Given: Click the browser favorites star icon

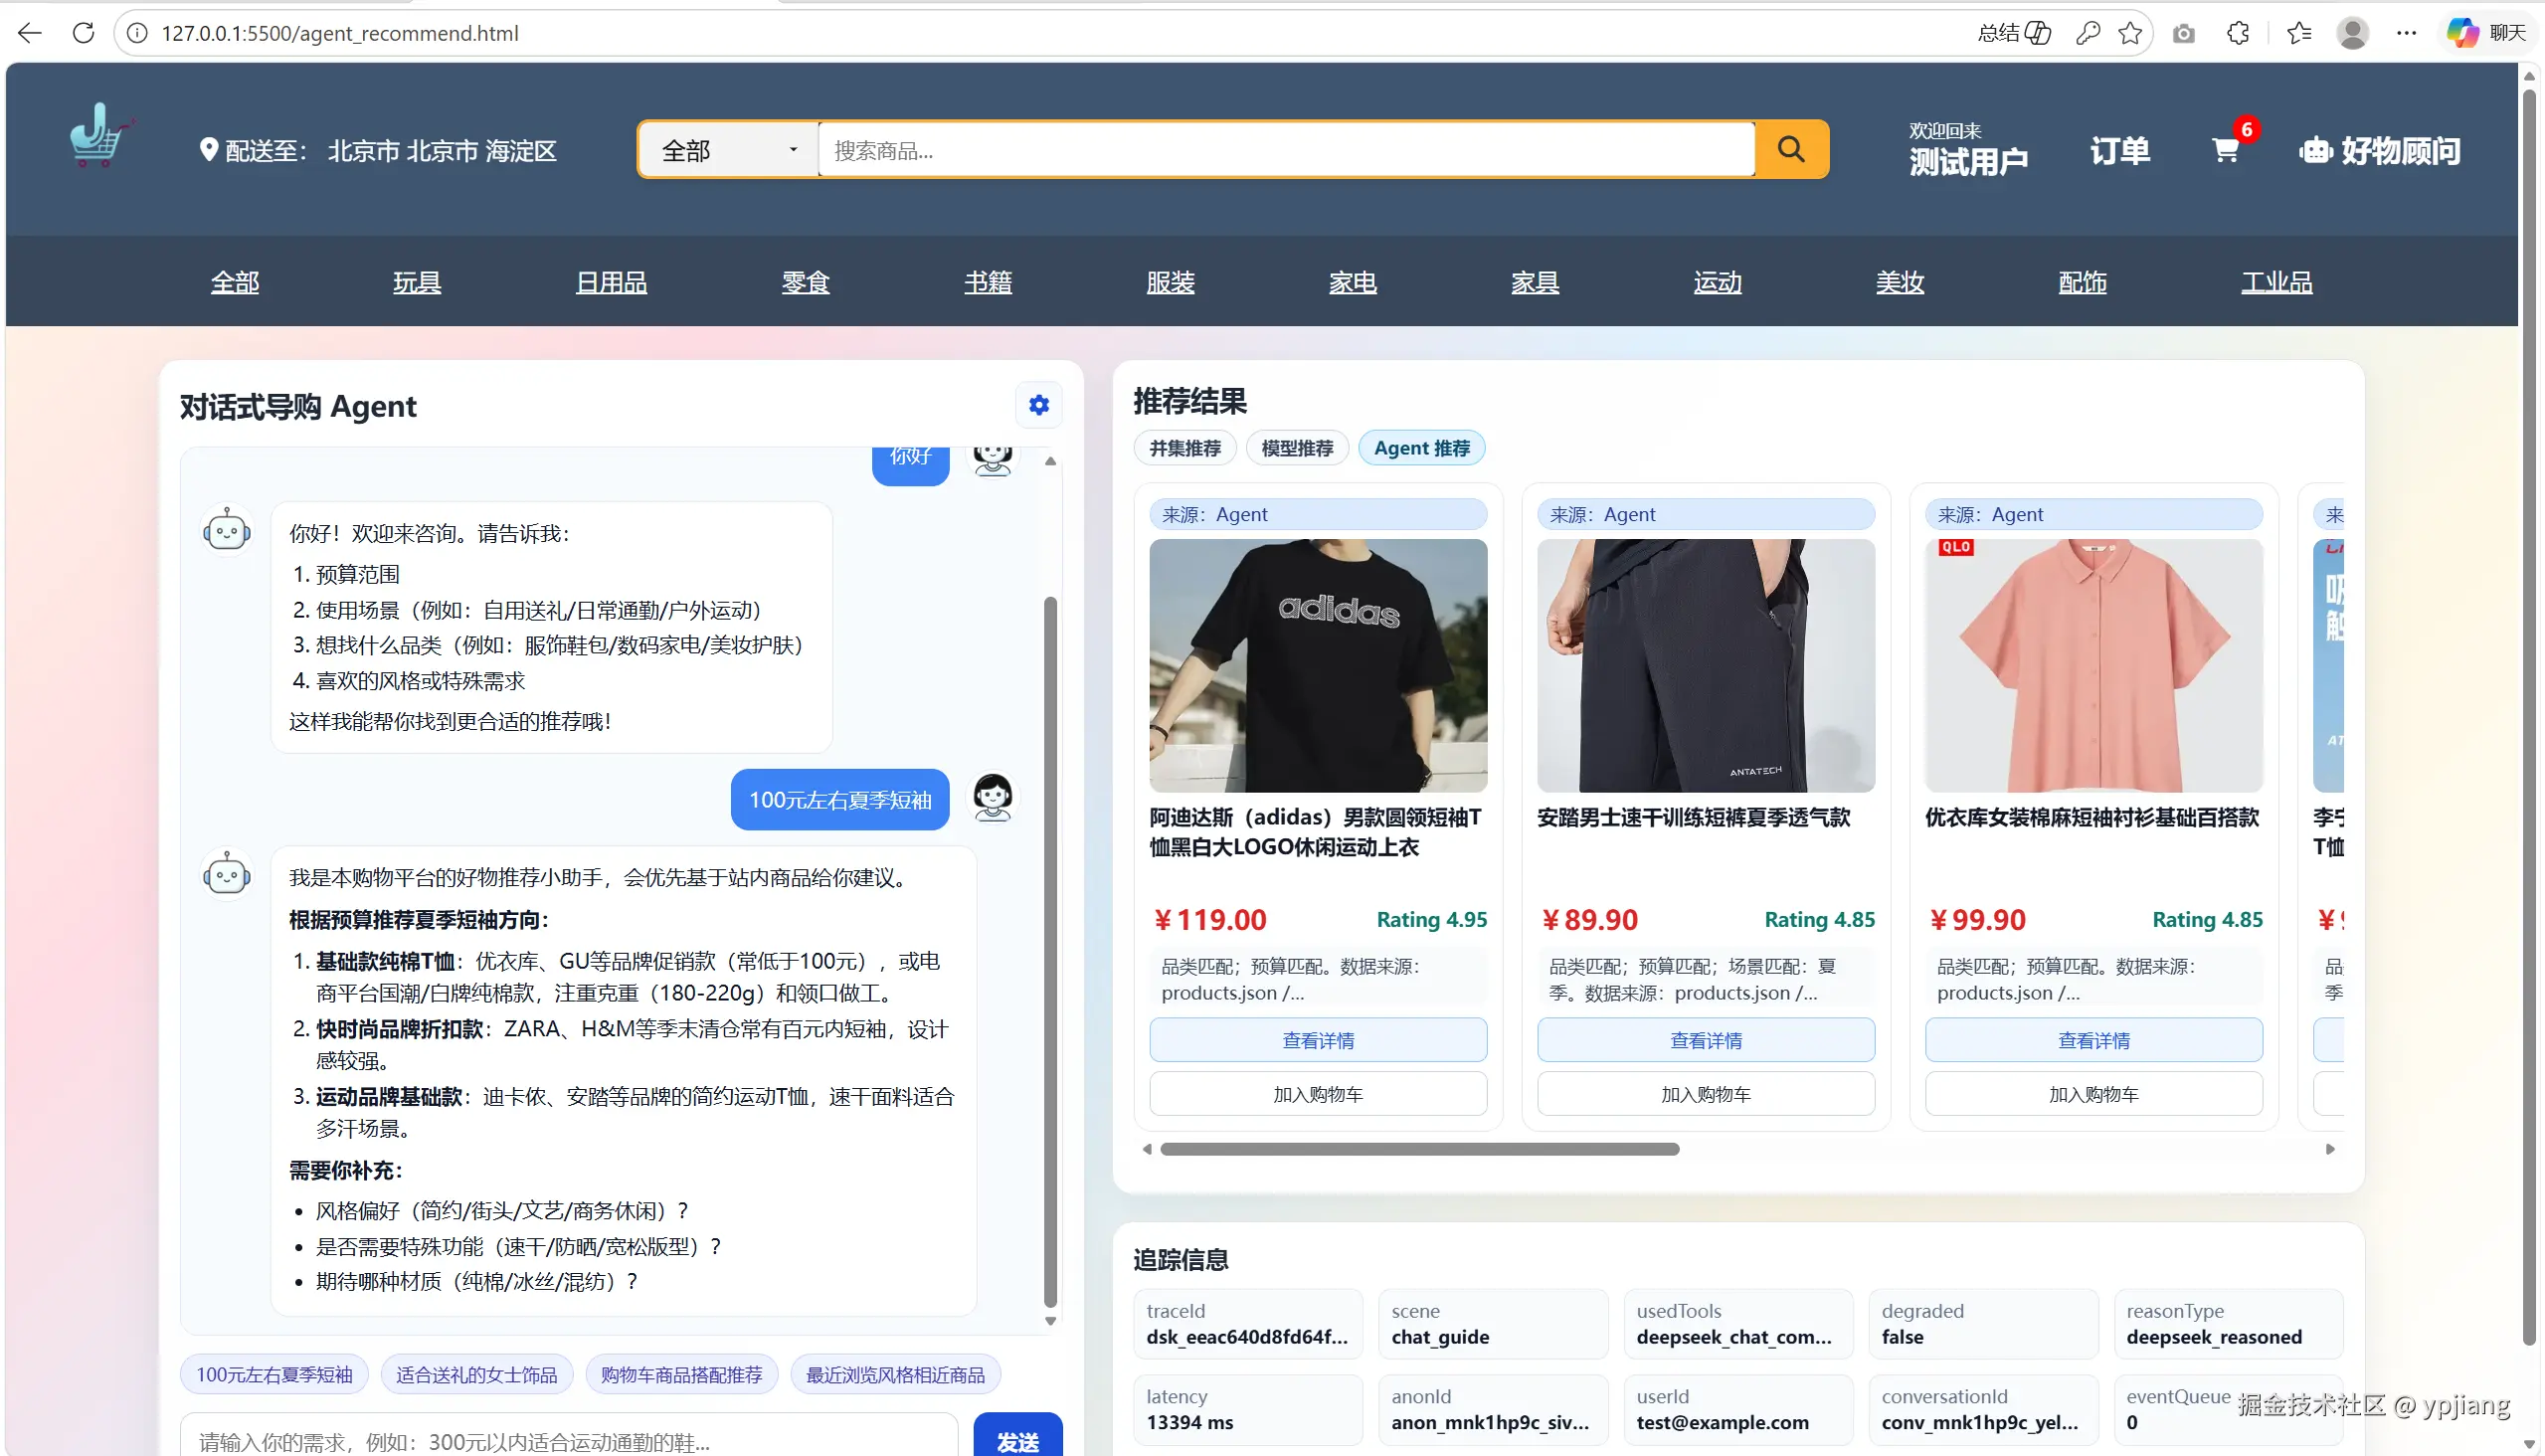Looking at the screenshot, I should (x=2130, y=33).
